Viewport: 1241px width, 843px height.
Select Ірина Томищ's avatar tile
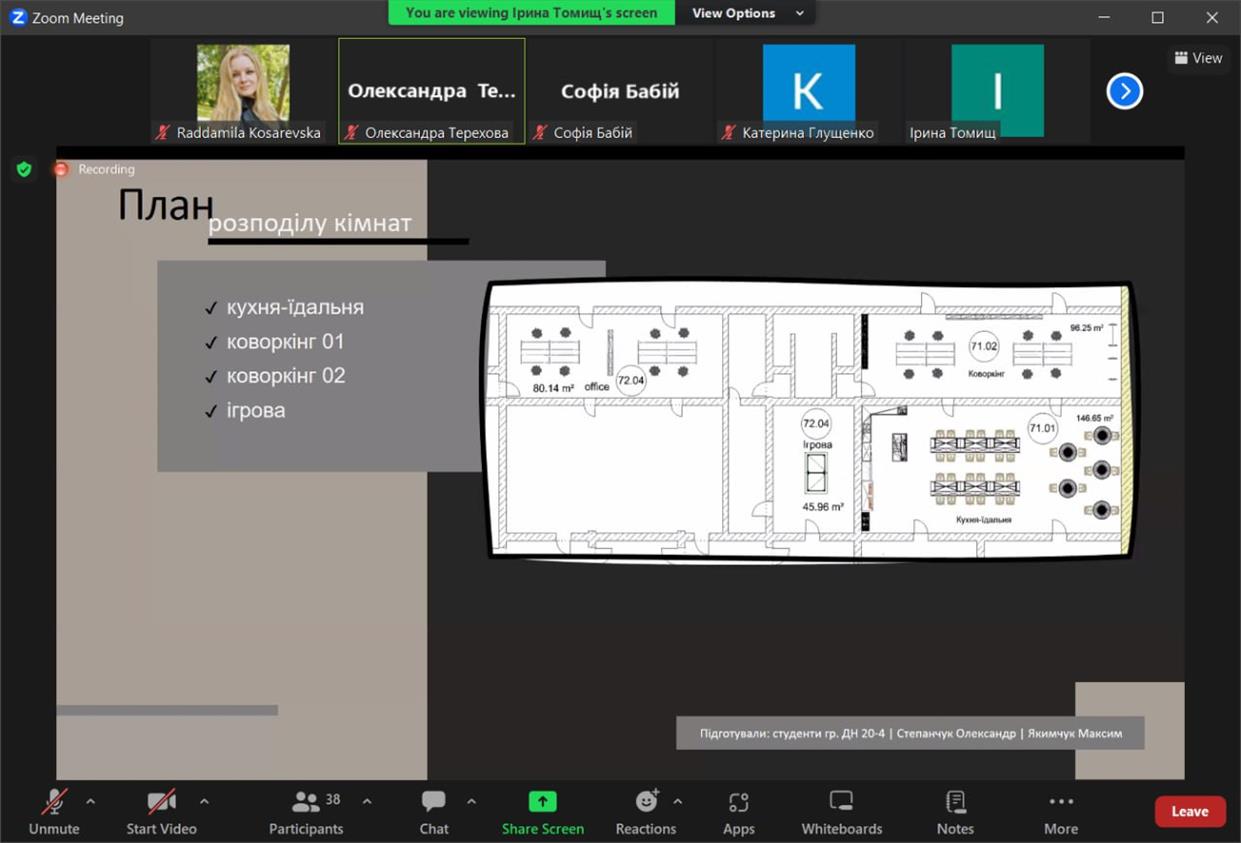tap(997, 91)
